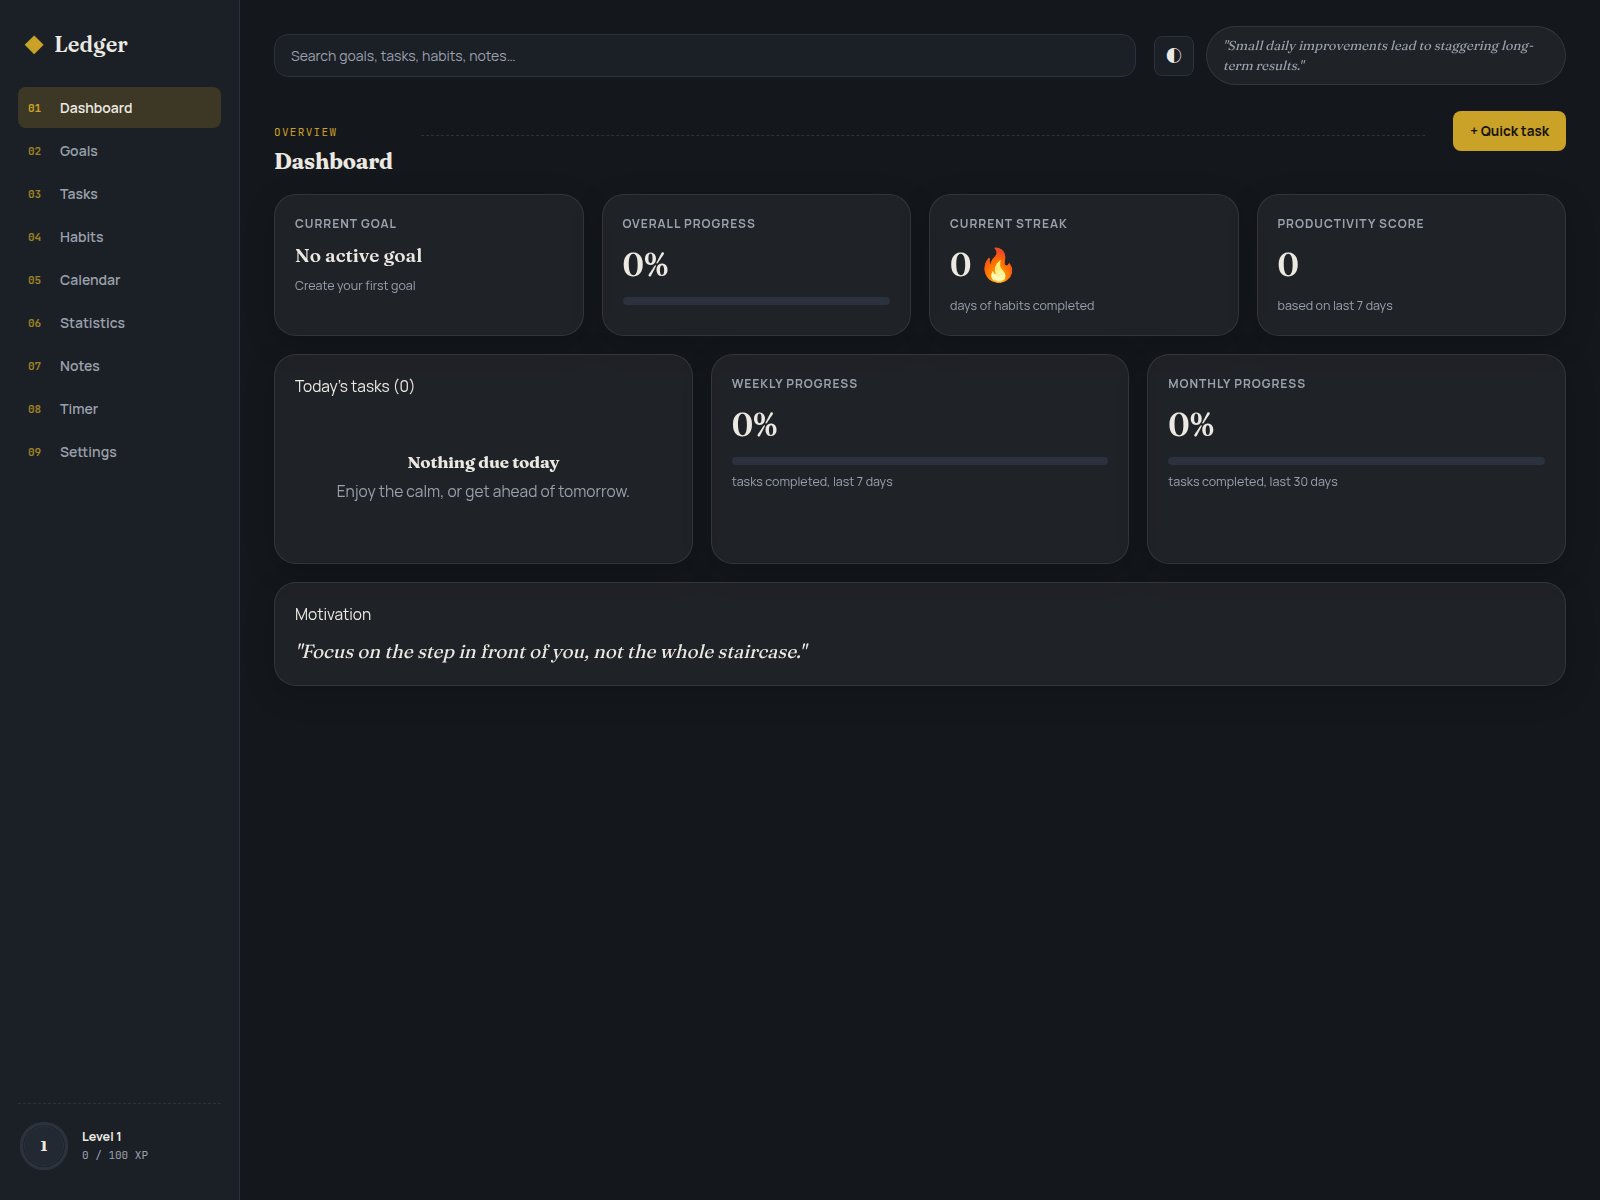Select Habits in the sidebar
The image size is (1600, 1200).
(119, 237)
